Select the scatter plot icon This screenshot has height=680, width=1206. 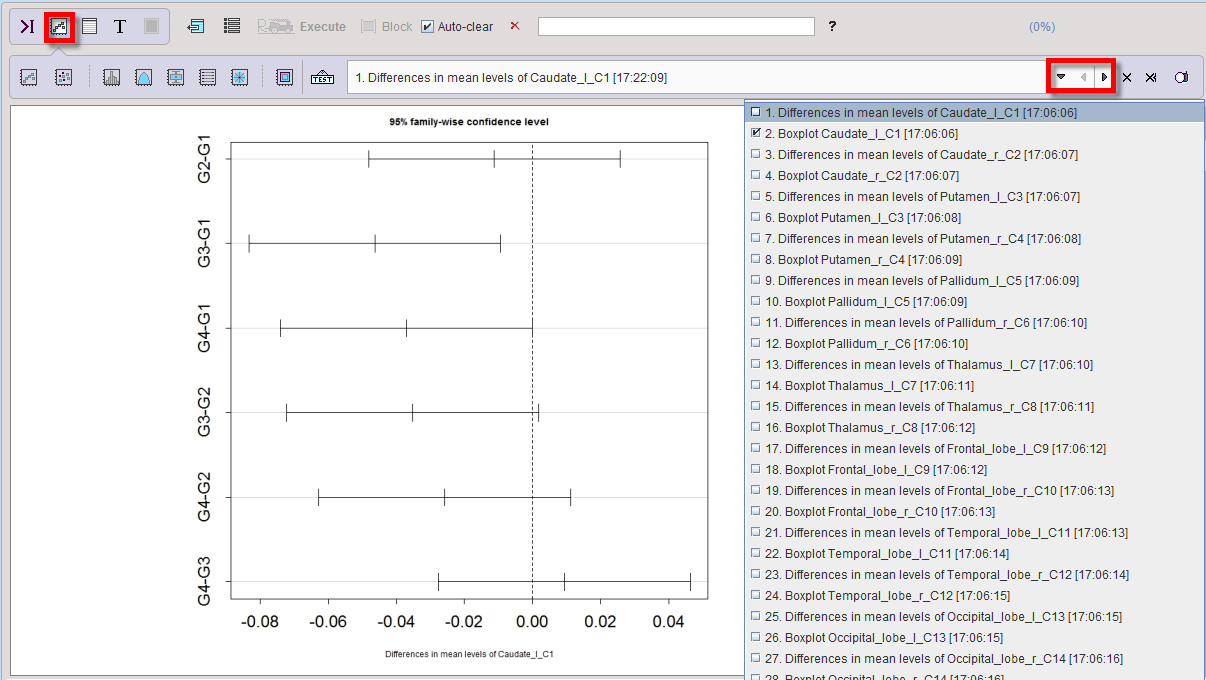(x=63, y=77)
